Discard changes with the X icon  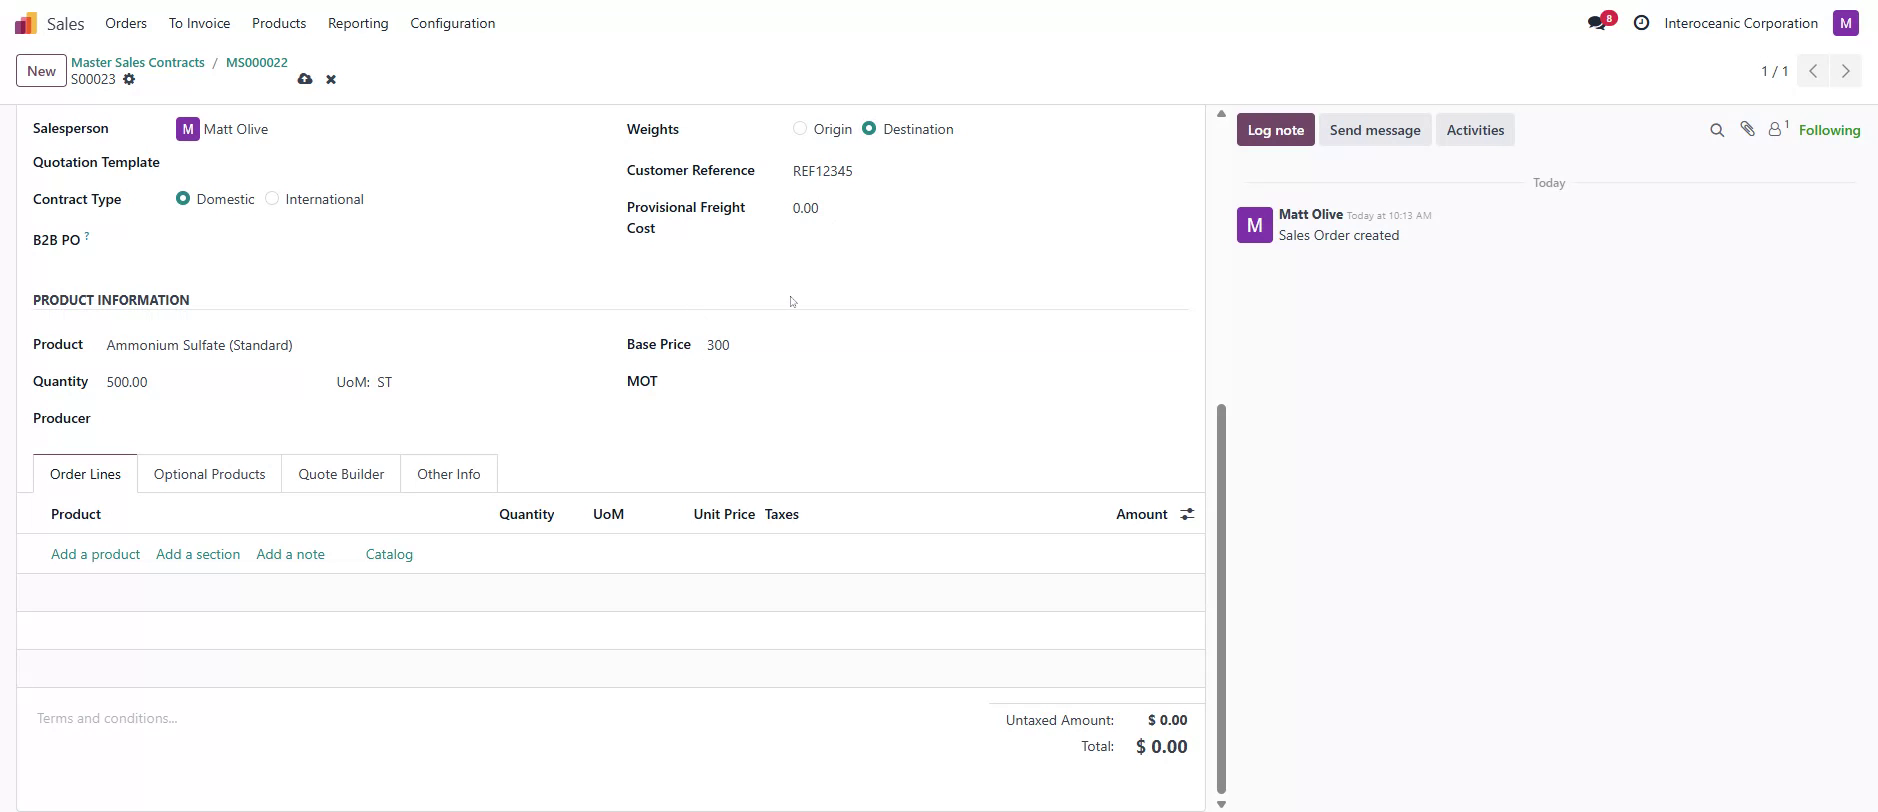331,79
